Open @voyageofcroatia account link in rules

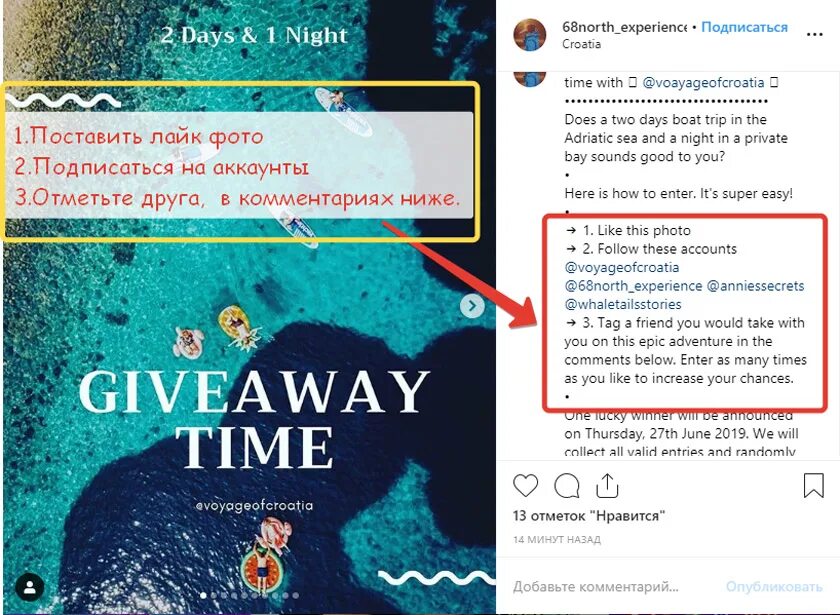pos(621,267)
